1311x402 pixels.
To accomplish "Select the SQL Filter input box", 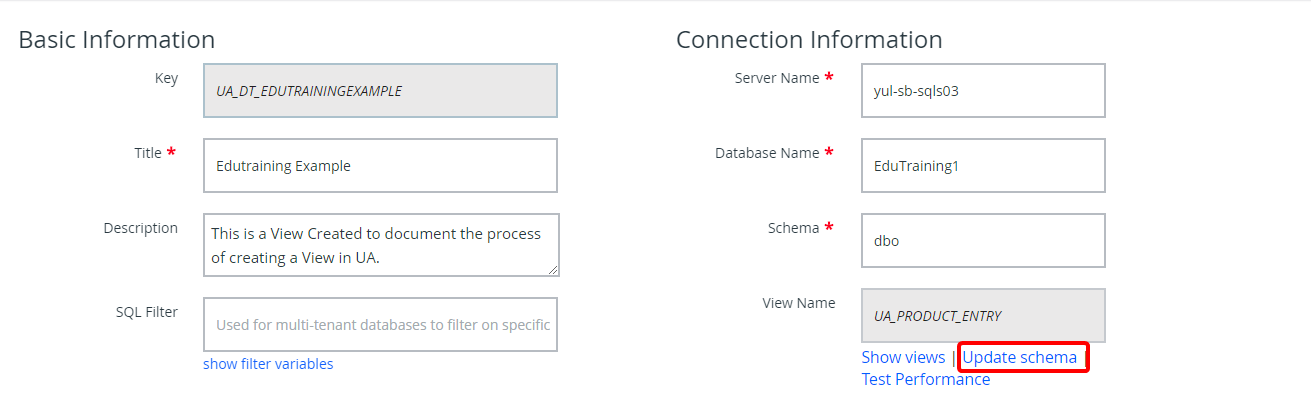I will (x=380, y=324).
